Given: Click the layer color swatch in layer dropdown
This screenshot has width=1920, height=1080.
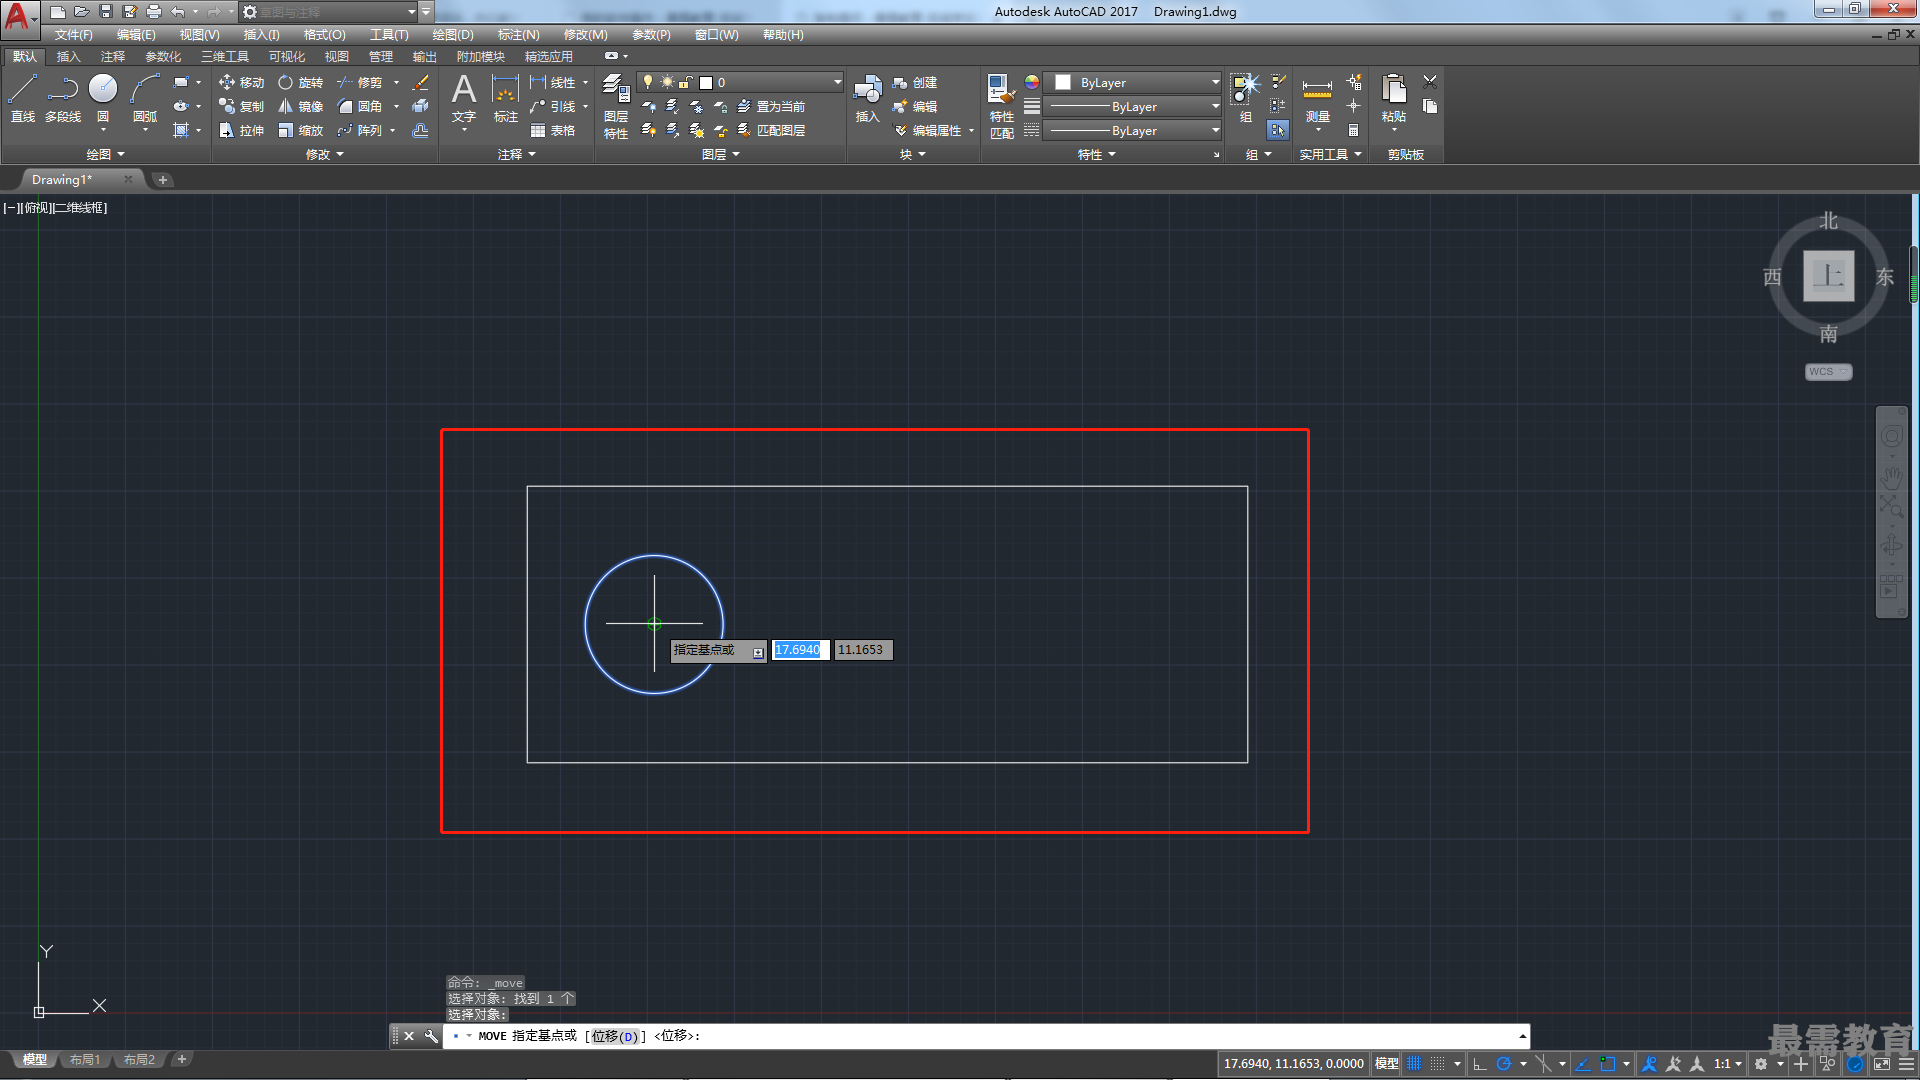Looking at the screenshot, I should click(705, 83).
